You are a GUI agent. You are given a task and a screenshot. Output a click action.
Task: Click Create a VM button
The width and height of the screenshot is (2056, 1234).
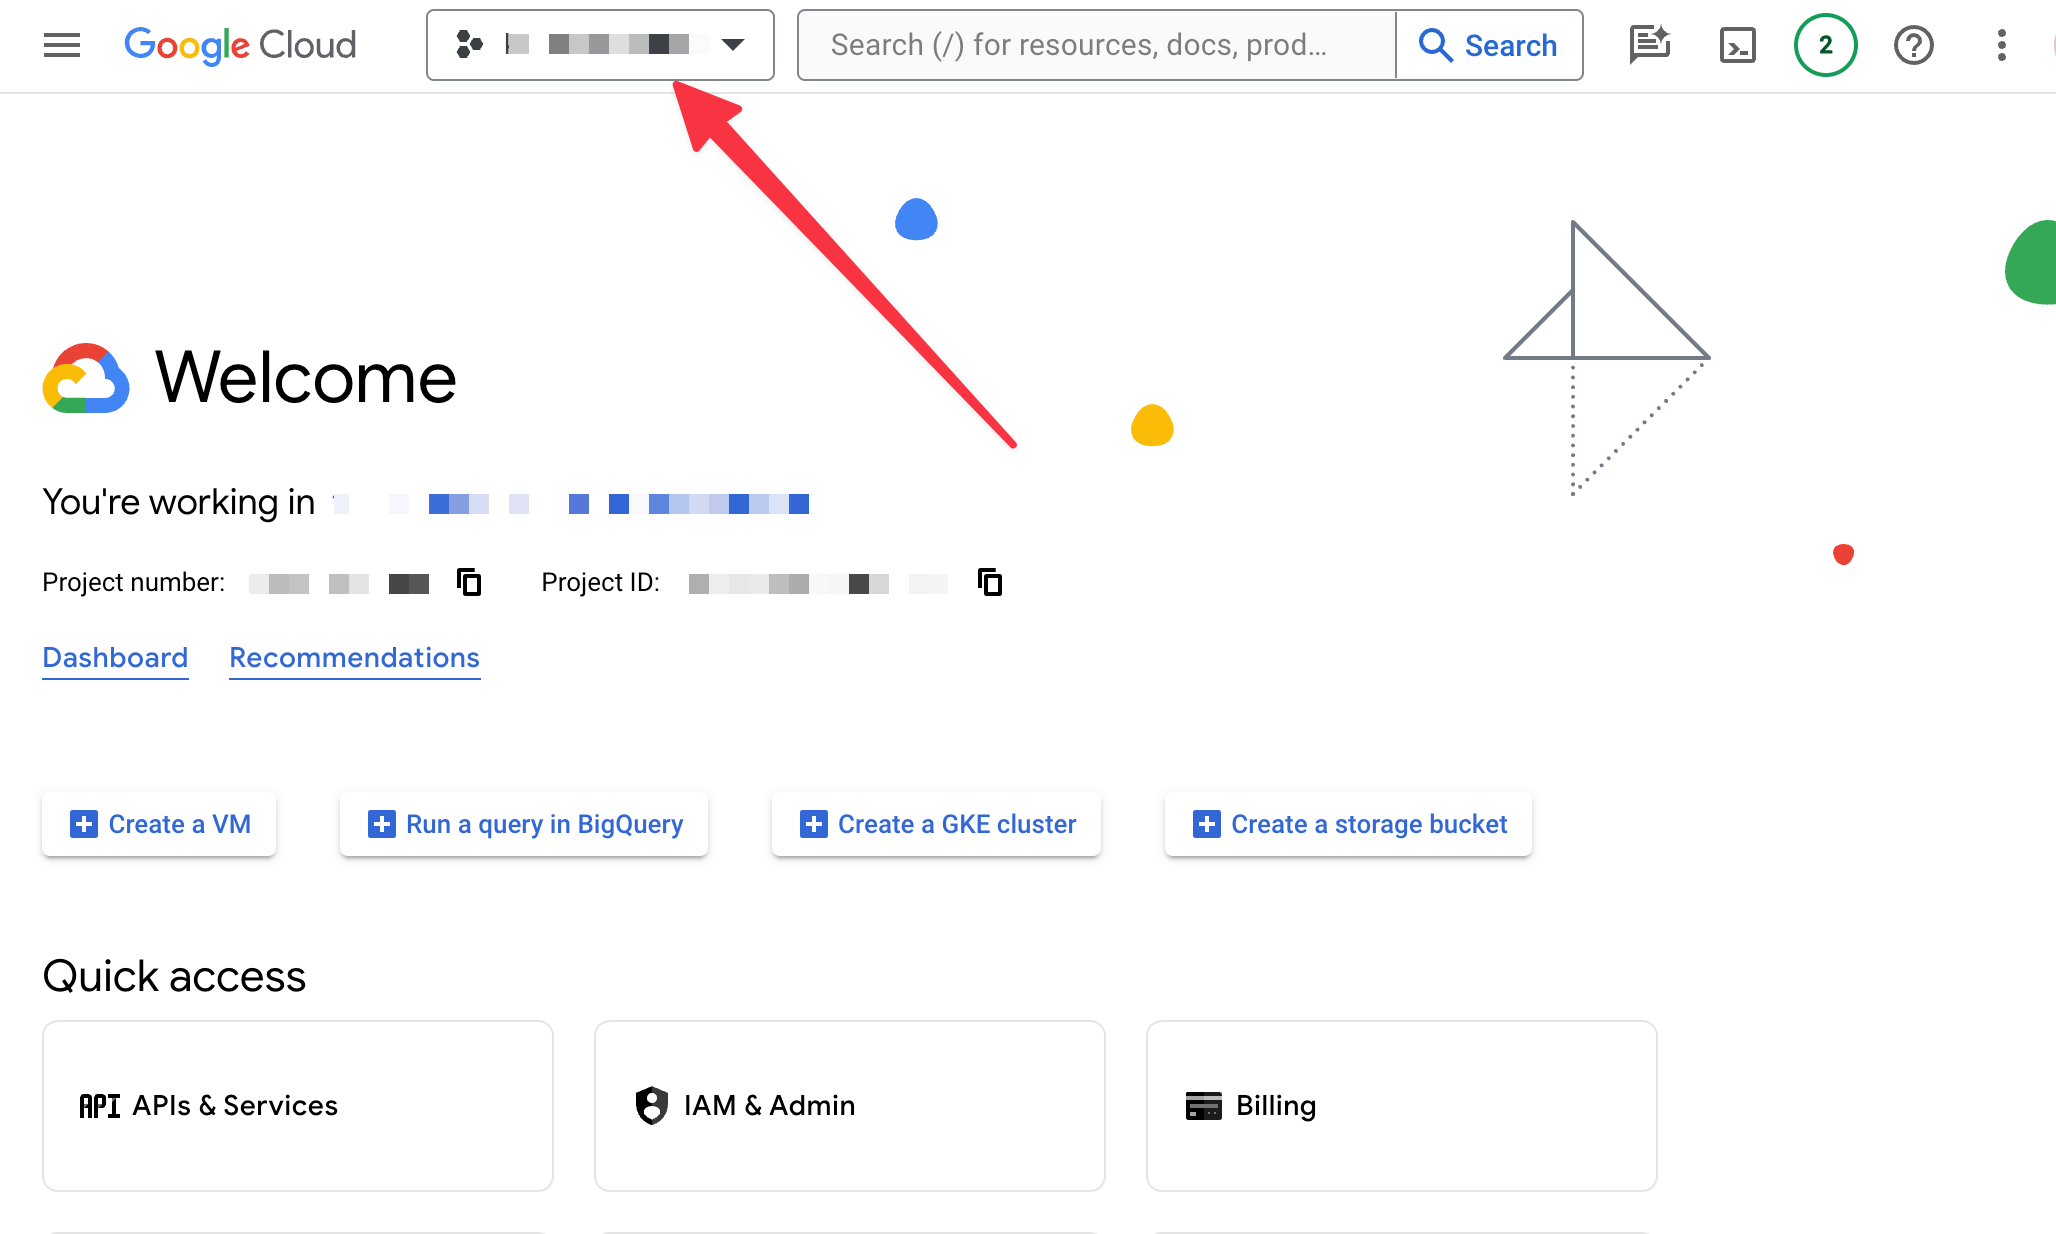coord(159,824)
